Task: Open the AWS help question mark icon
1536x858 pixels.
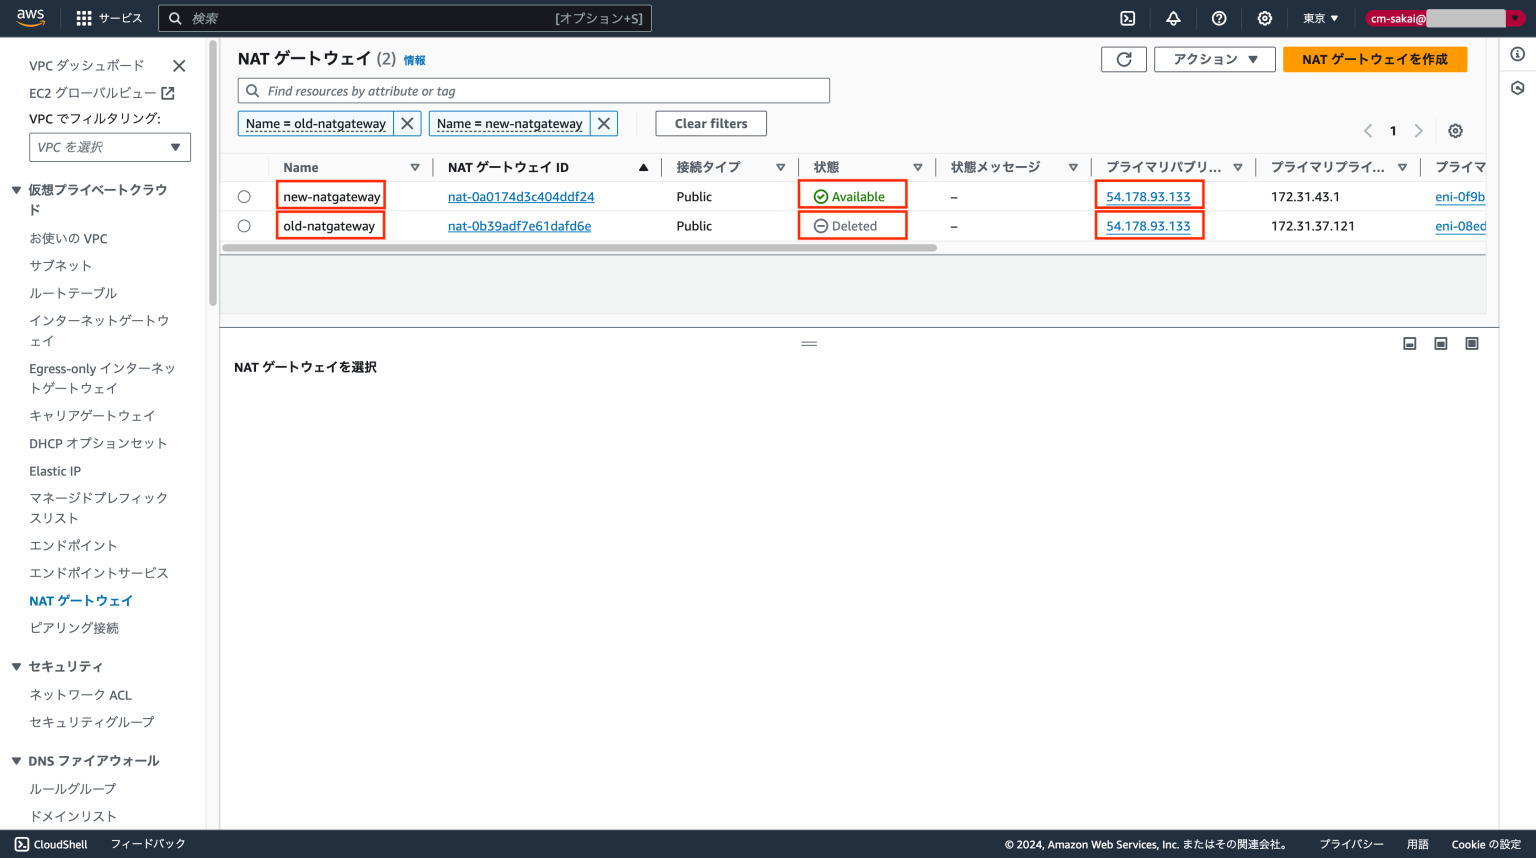Action: [x=1218, y=18]
